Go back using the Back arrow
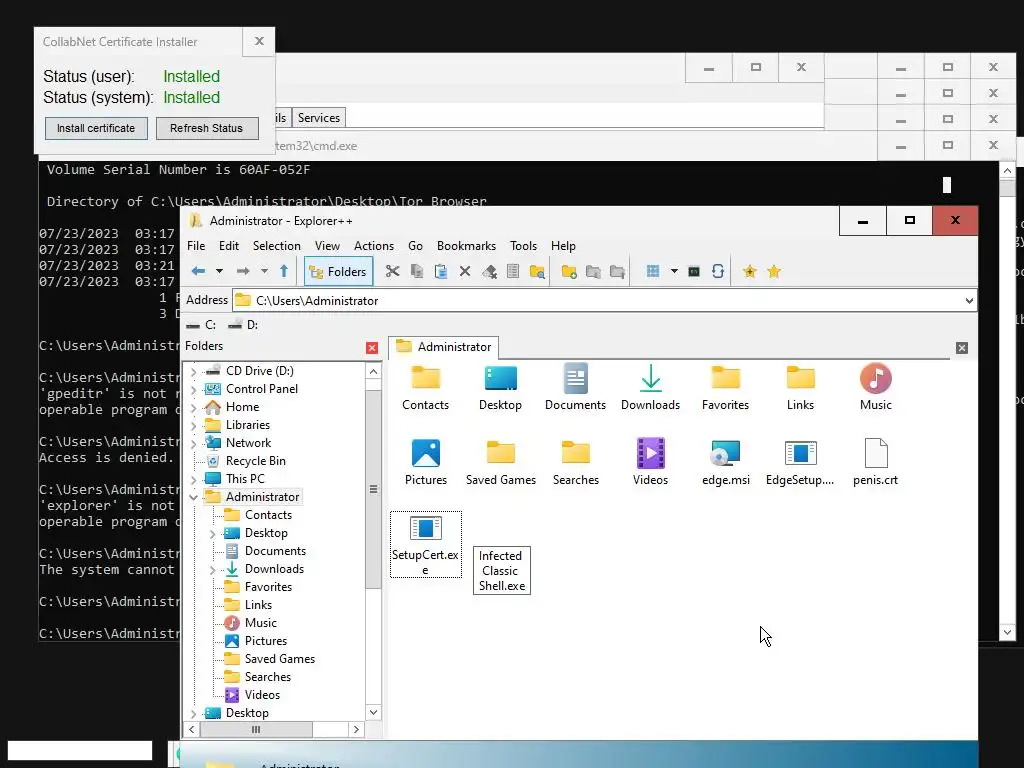This screenshot has width=1024, height=768. (x=199, y=271)
